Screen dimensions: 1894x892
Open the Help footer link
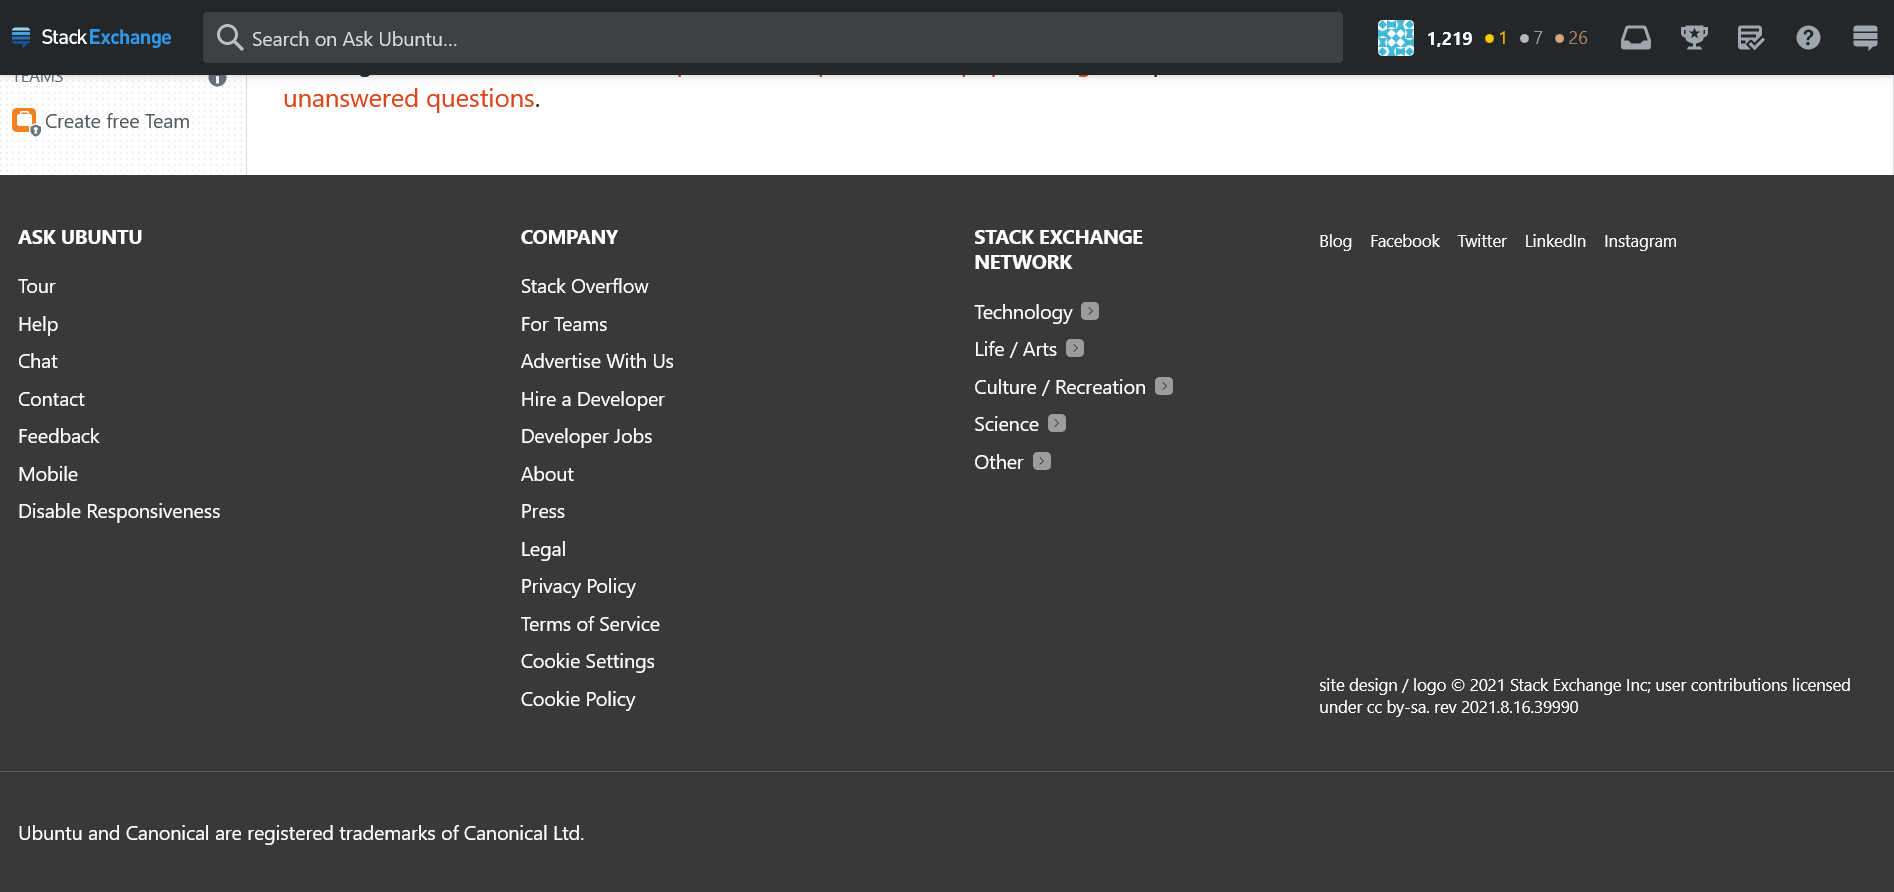click(38, 324)
